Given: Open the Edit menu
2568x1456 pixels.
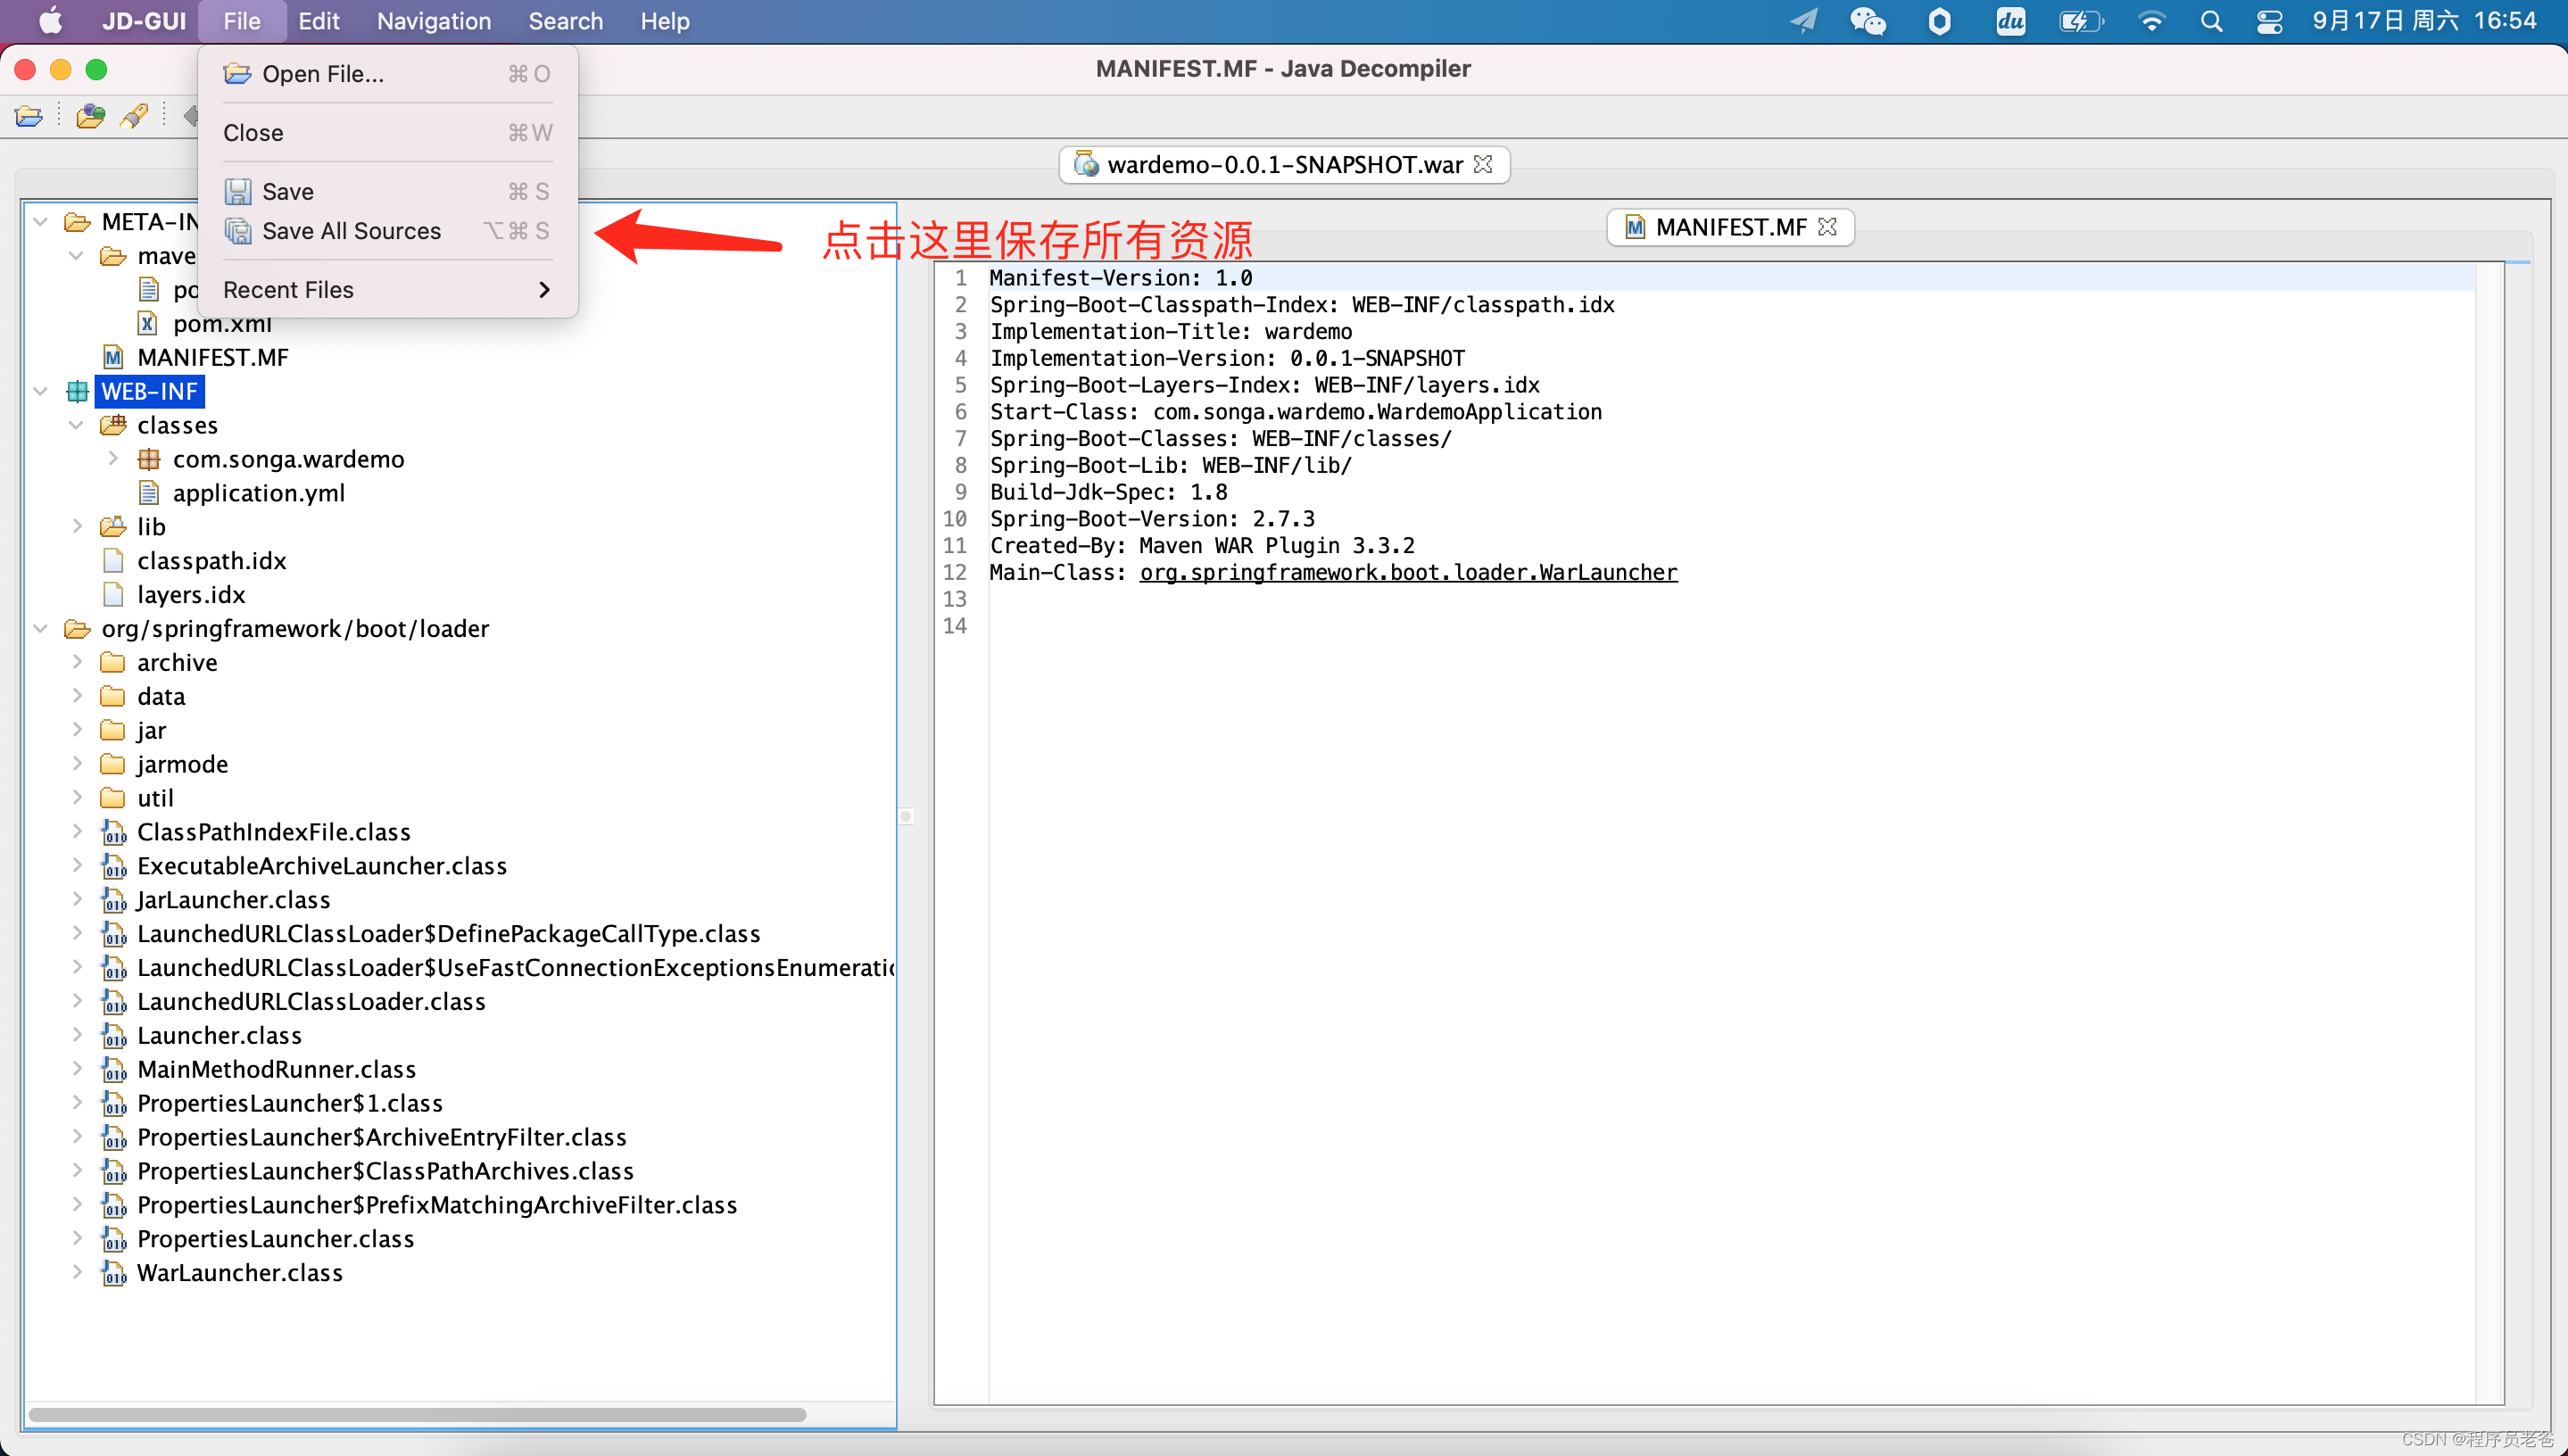Looking at the screenshot, I should tap(319, 21).
